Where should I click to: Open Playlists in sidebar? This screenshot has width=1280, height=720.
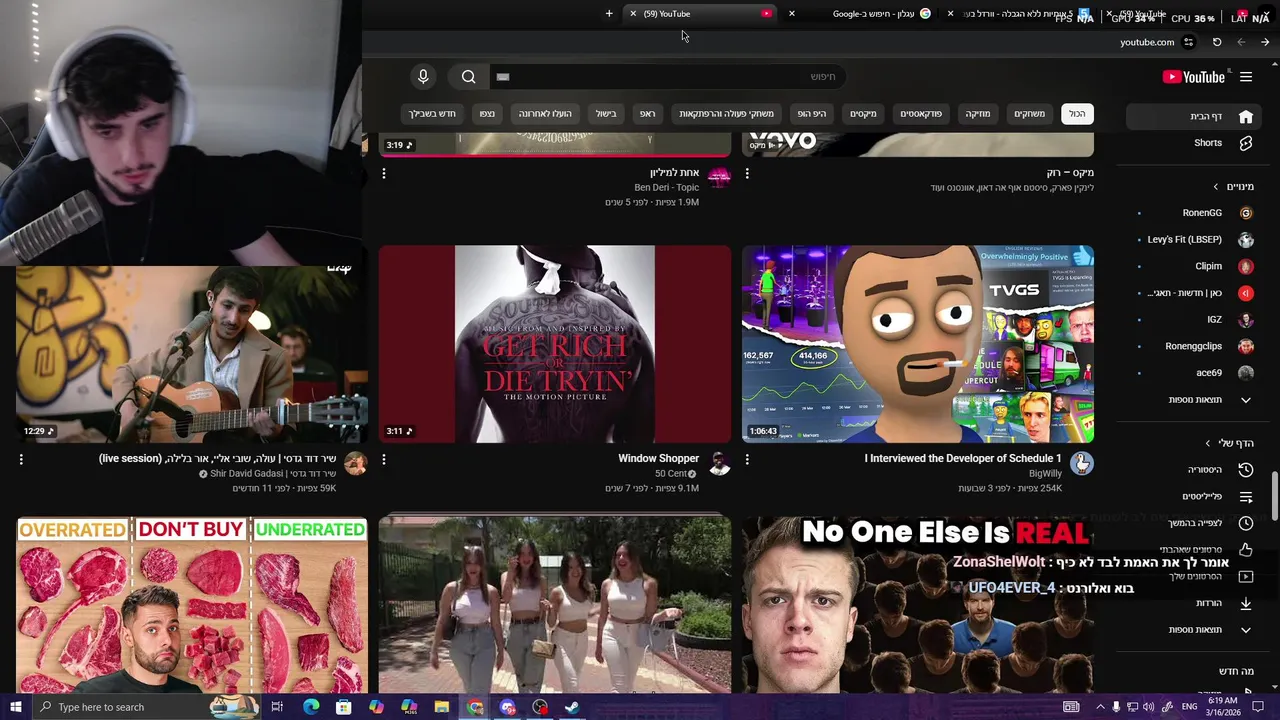1194,497
